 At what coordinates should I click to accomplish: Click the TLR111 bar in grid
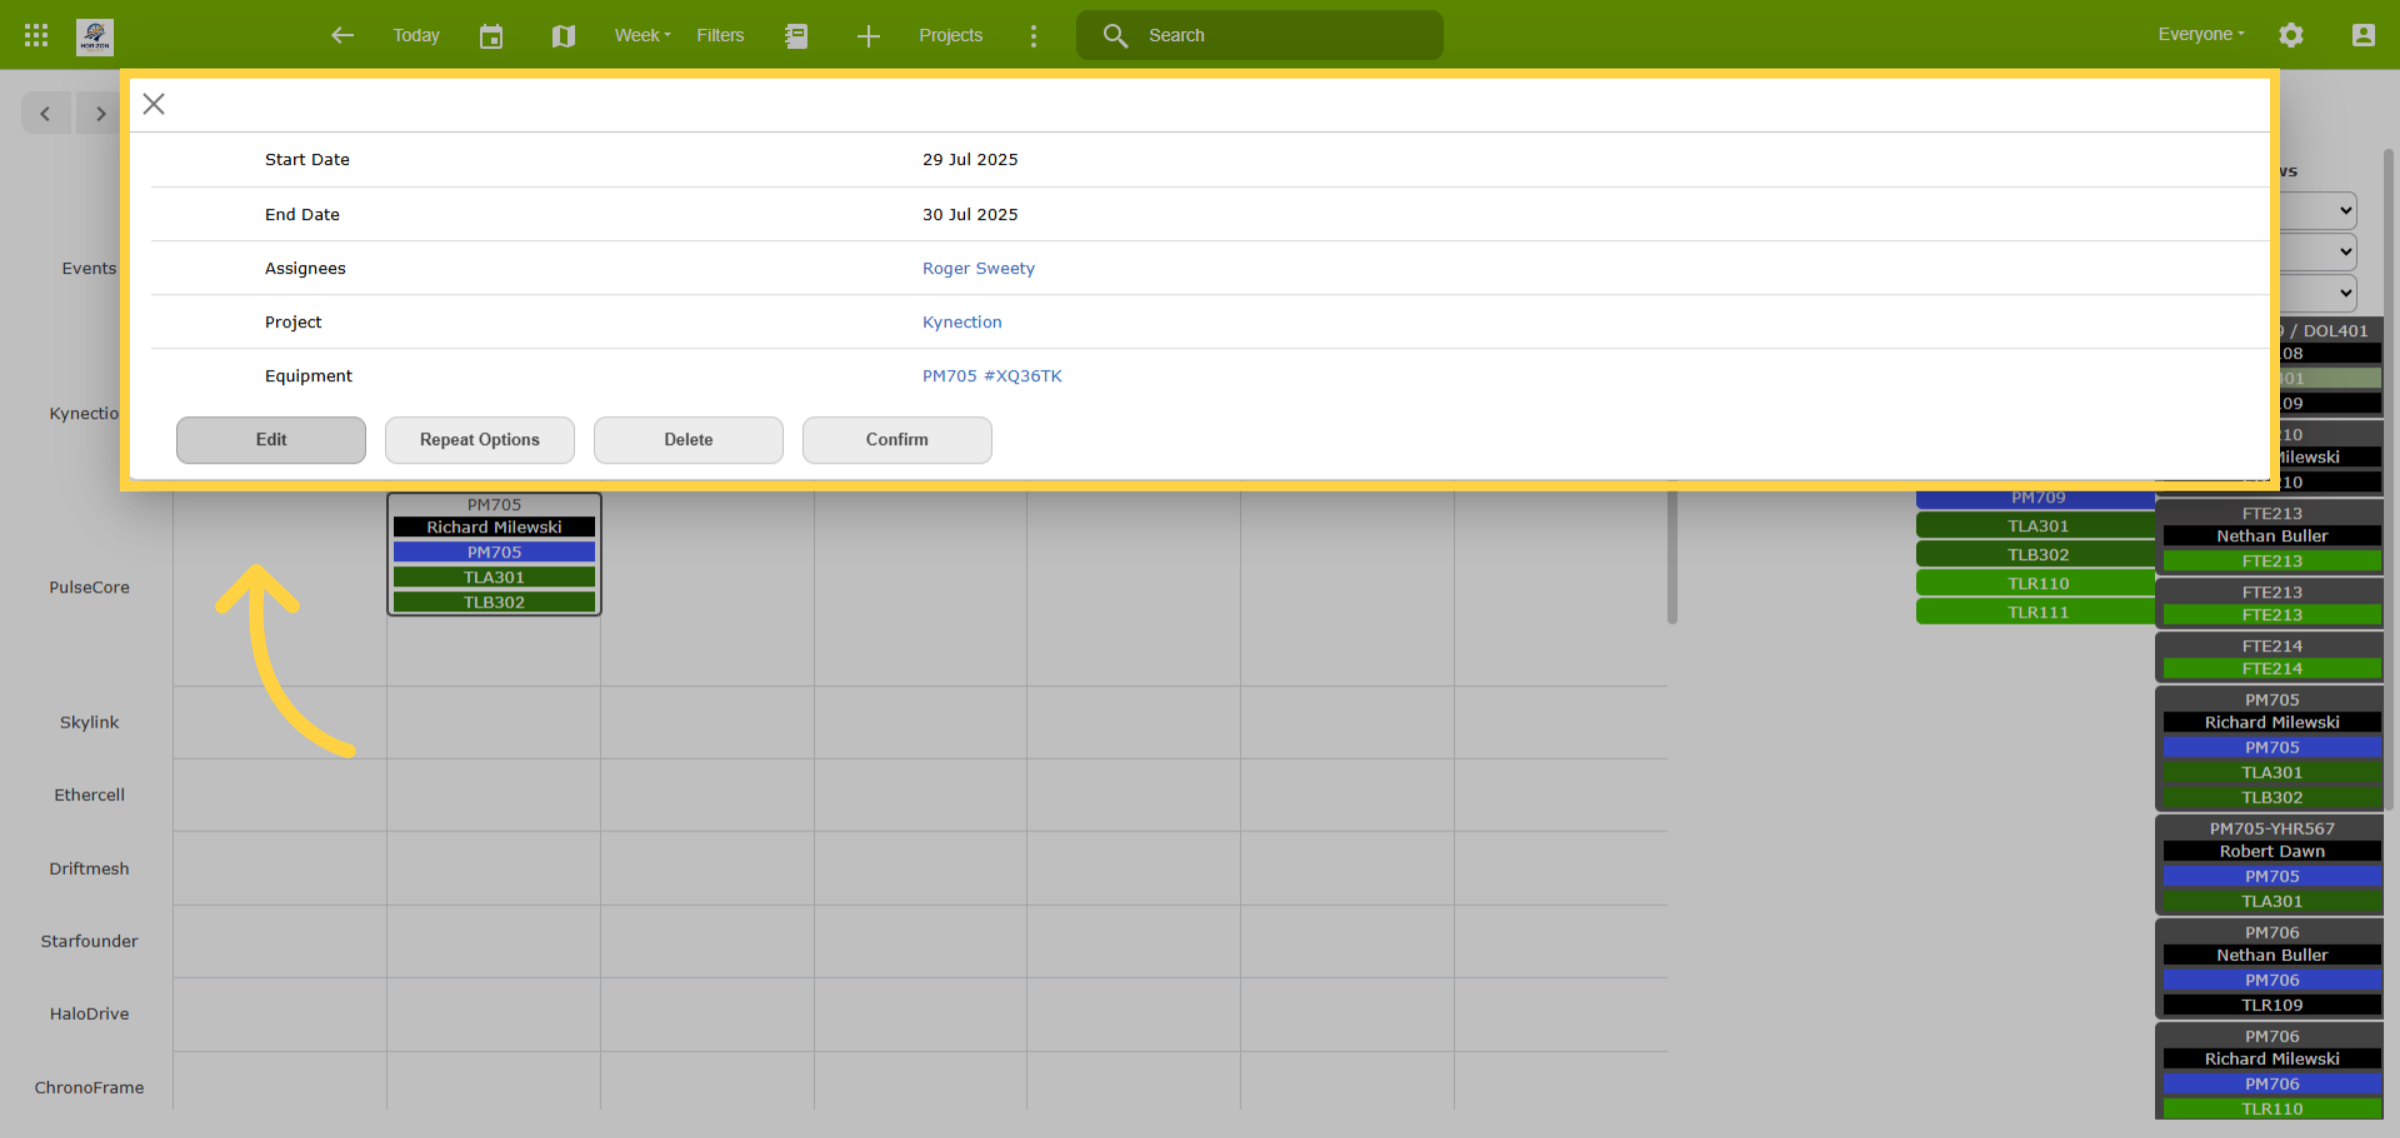(2037, 613)
